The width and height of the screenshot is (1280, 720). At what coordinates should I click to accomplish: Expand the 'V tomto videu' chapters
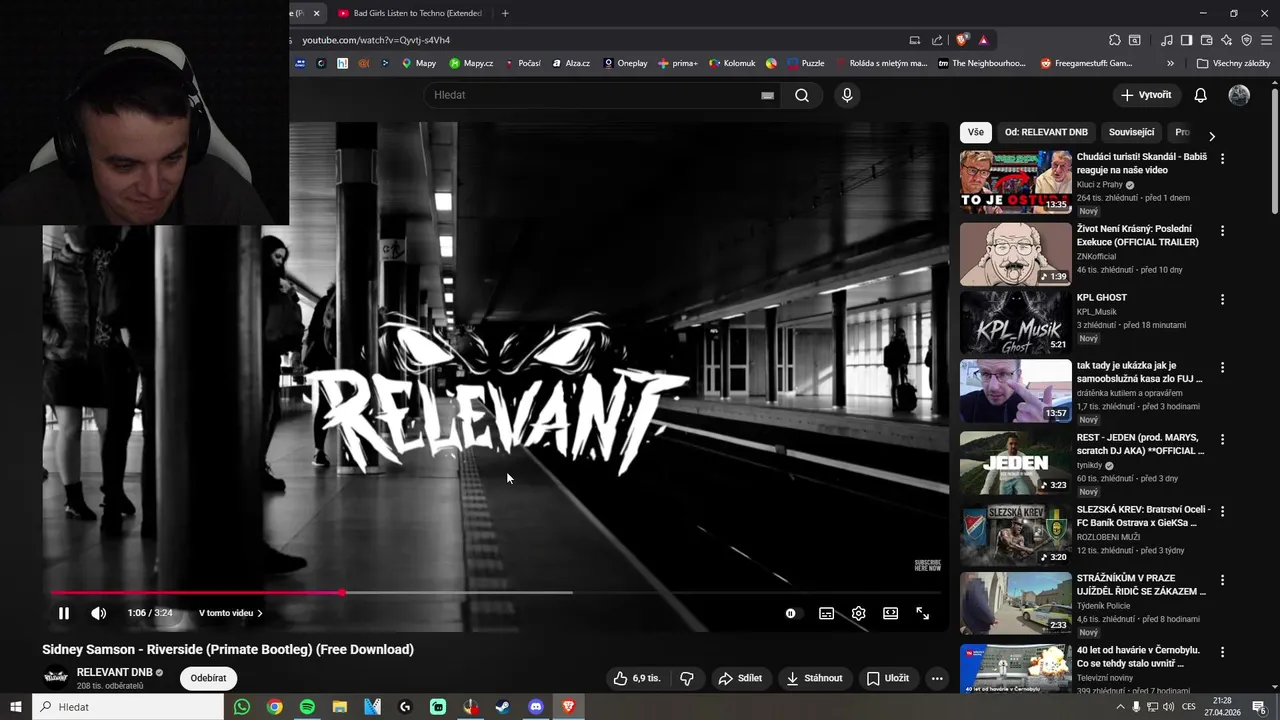231,613
